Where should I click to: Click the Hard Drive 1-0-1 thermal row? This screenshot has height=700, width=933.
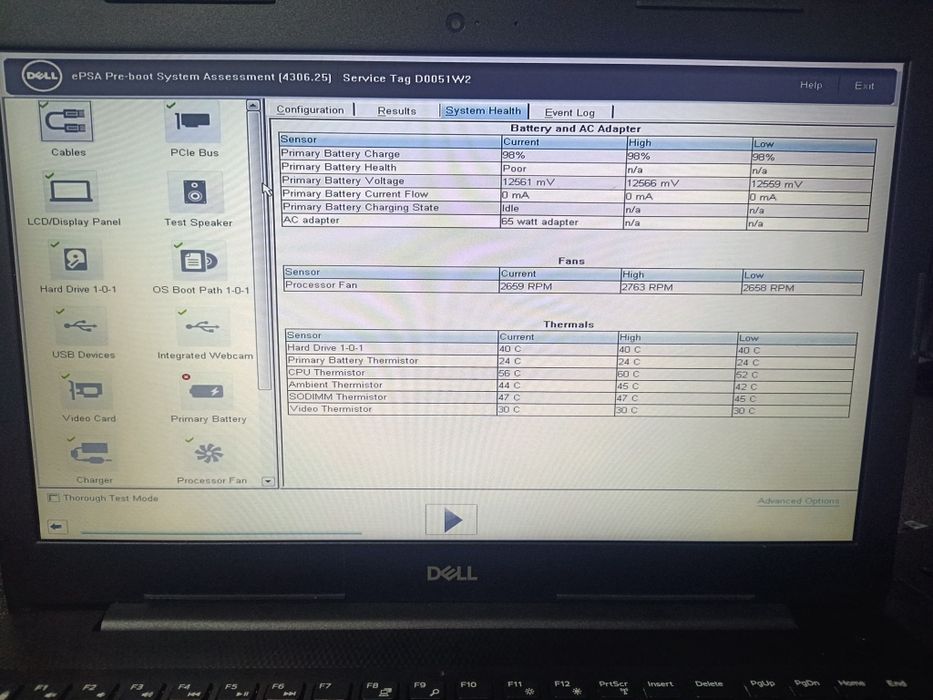click(571, 349)
